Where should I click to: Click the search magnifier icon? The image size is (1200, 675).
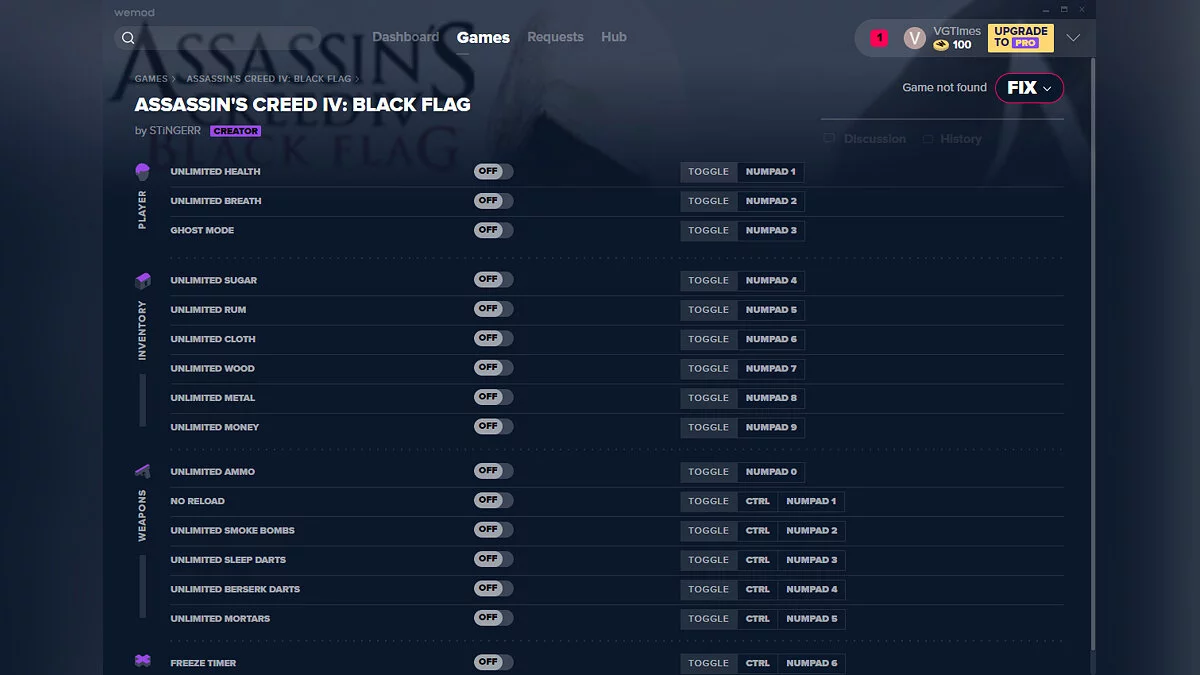point(128,37)
